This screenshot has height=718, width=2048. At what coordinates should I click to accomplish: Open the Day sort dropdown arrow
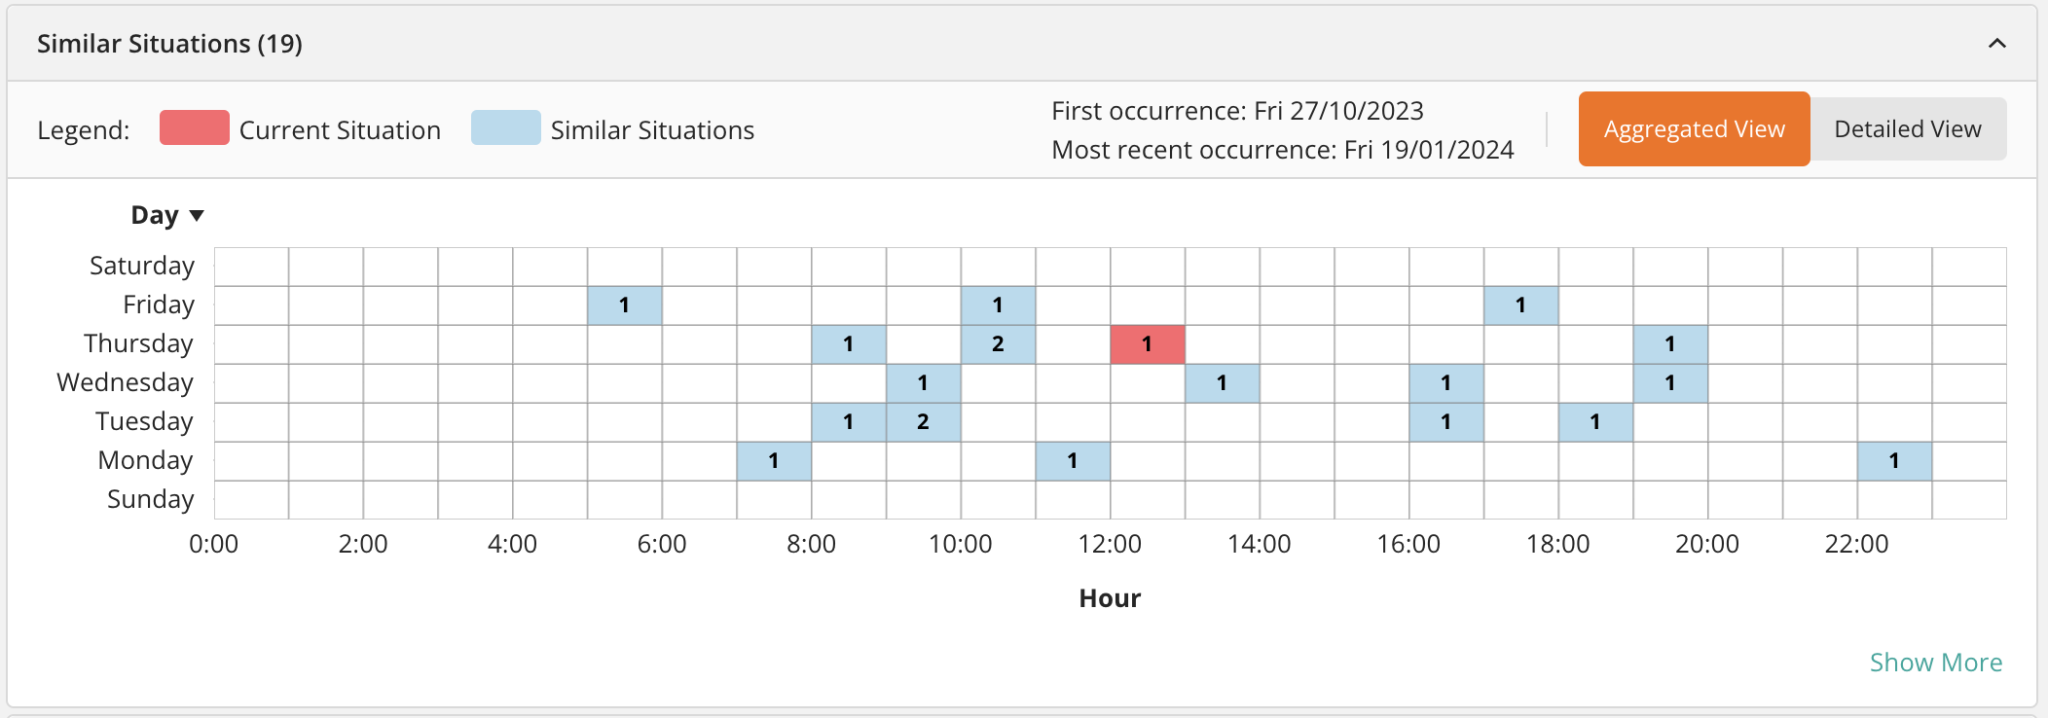(197, 216)
